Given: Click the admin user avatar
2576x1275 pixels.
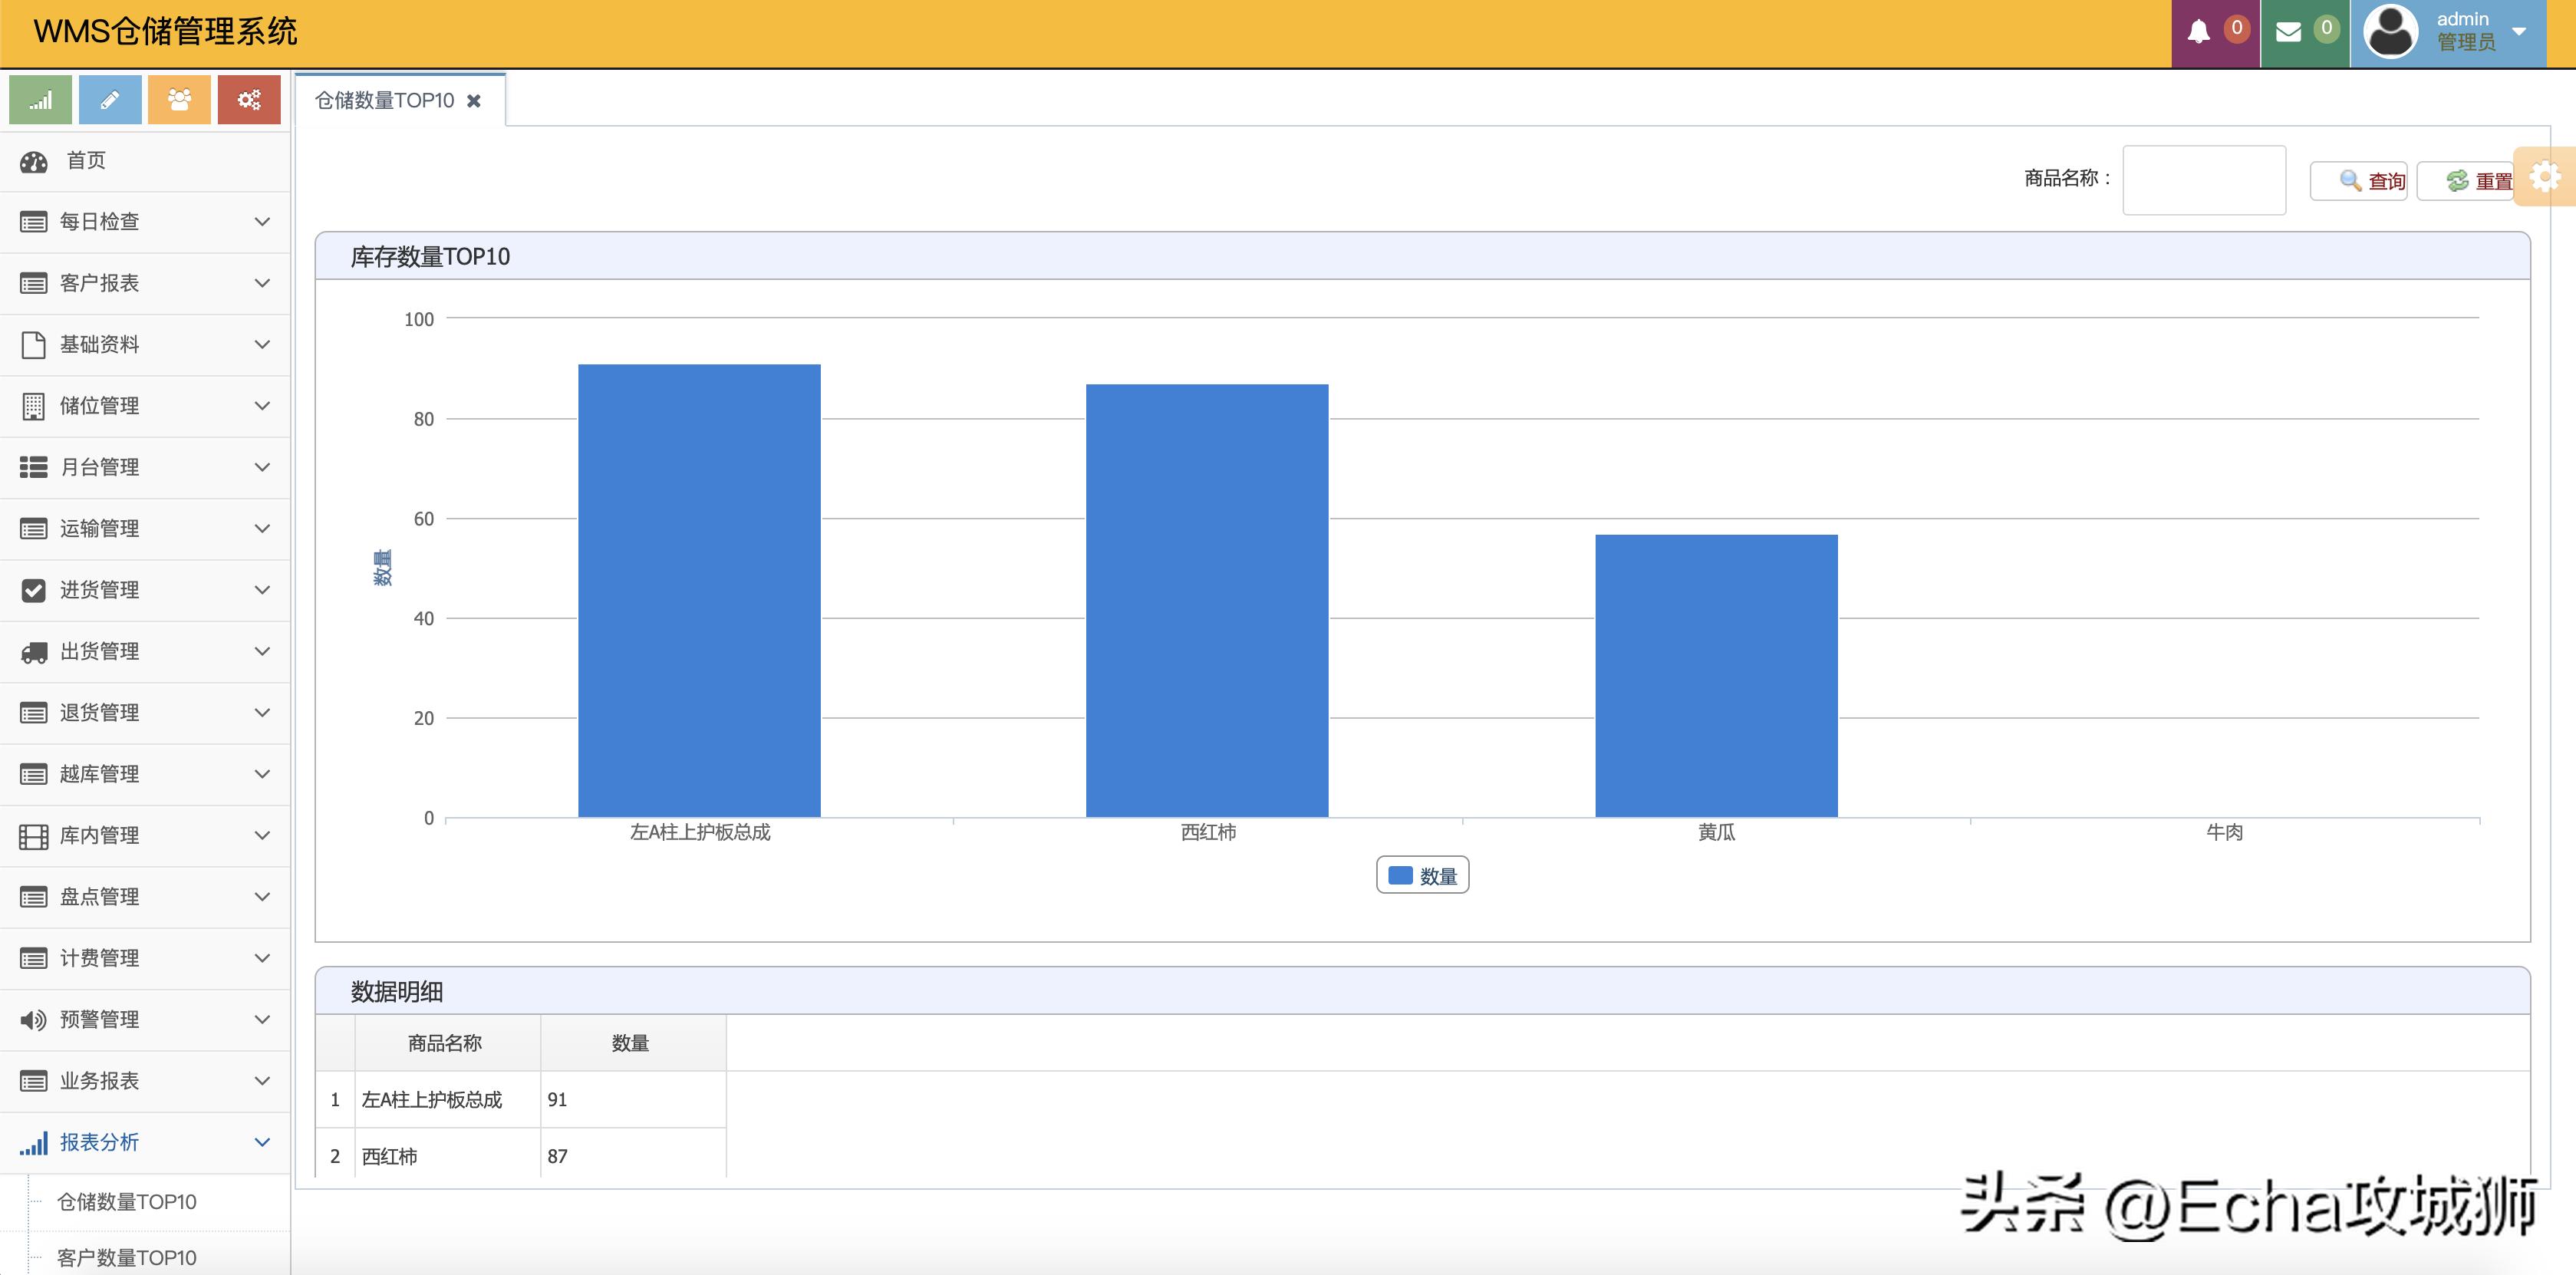Looking at the screenshot, I should 2391,32.
